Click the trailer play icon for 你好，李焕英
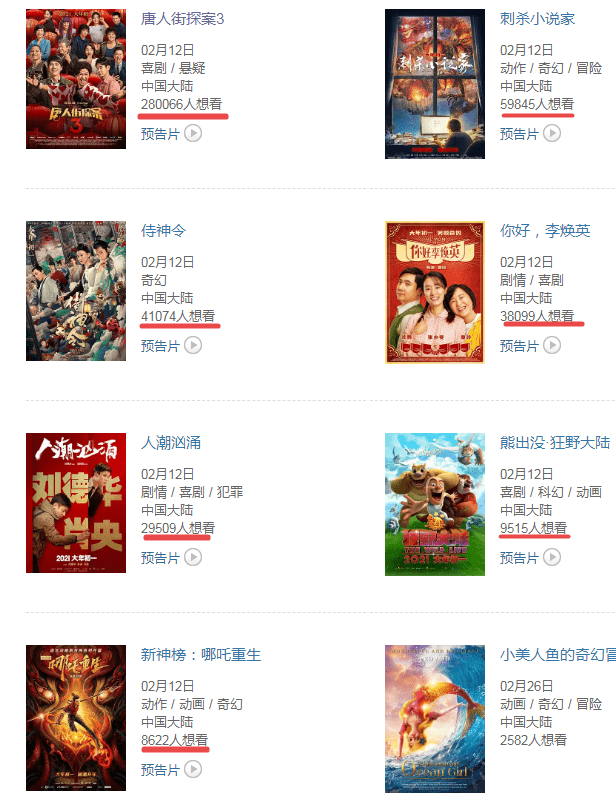 coord(552,345)
